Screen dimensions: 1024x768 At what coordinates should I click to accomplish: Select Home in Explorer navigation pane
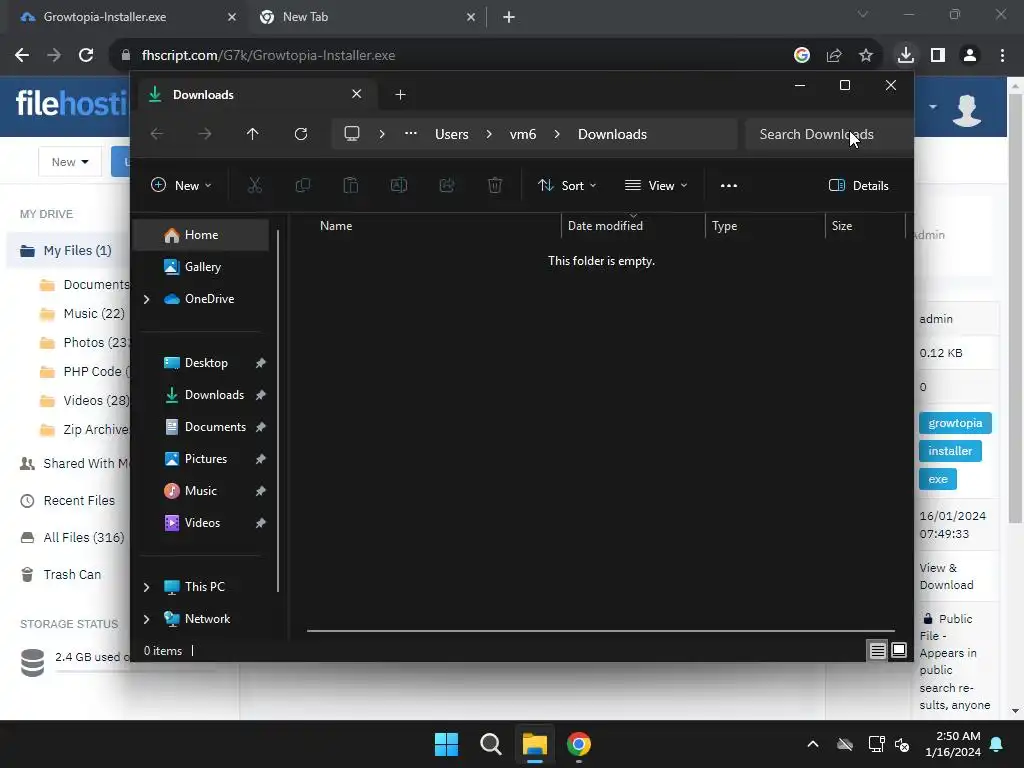pyautogui.click(x=200, y=235)
